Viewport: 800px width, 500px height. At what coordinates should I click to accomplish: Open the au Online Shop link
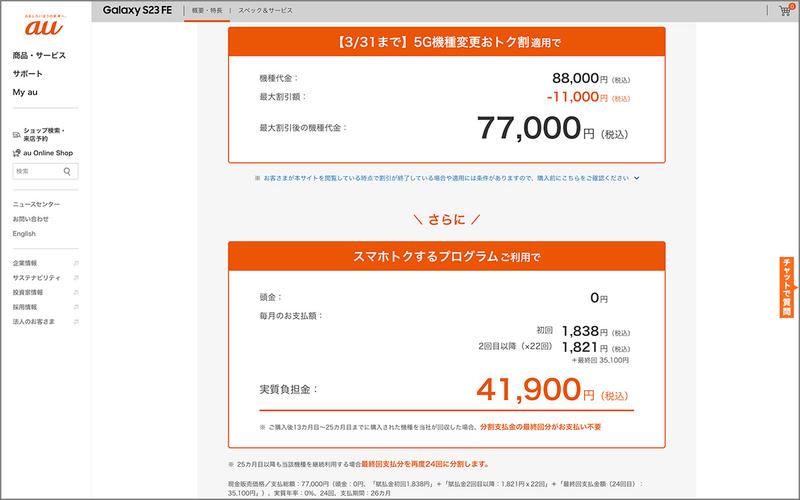point(48,153)
